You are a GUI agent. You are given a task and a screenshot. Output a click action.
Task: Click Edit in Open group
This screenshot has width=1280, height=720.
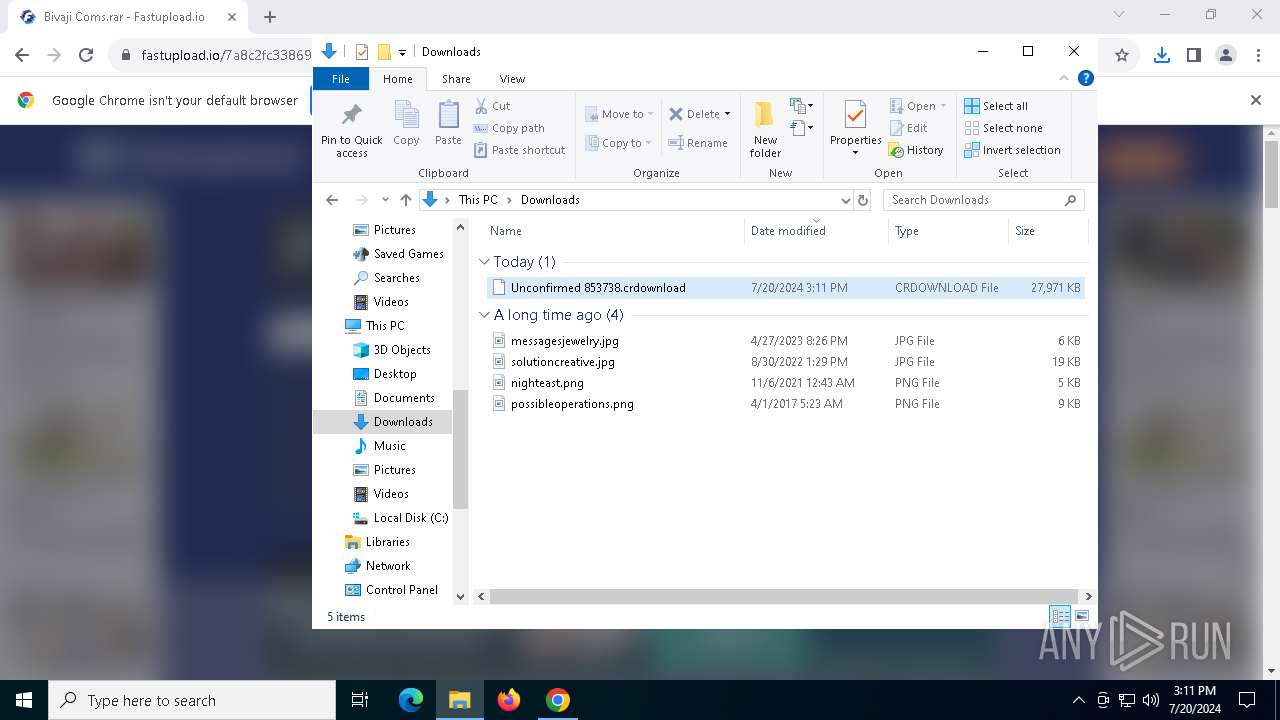(x=908, y=128)
